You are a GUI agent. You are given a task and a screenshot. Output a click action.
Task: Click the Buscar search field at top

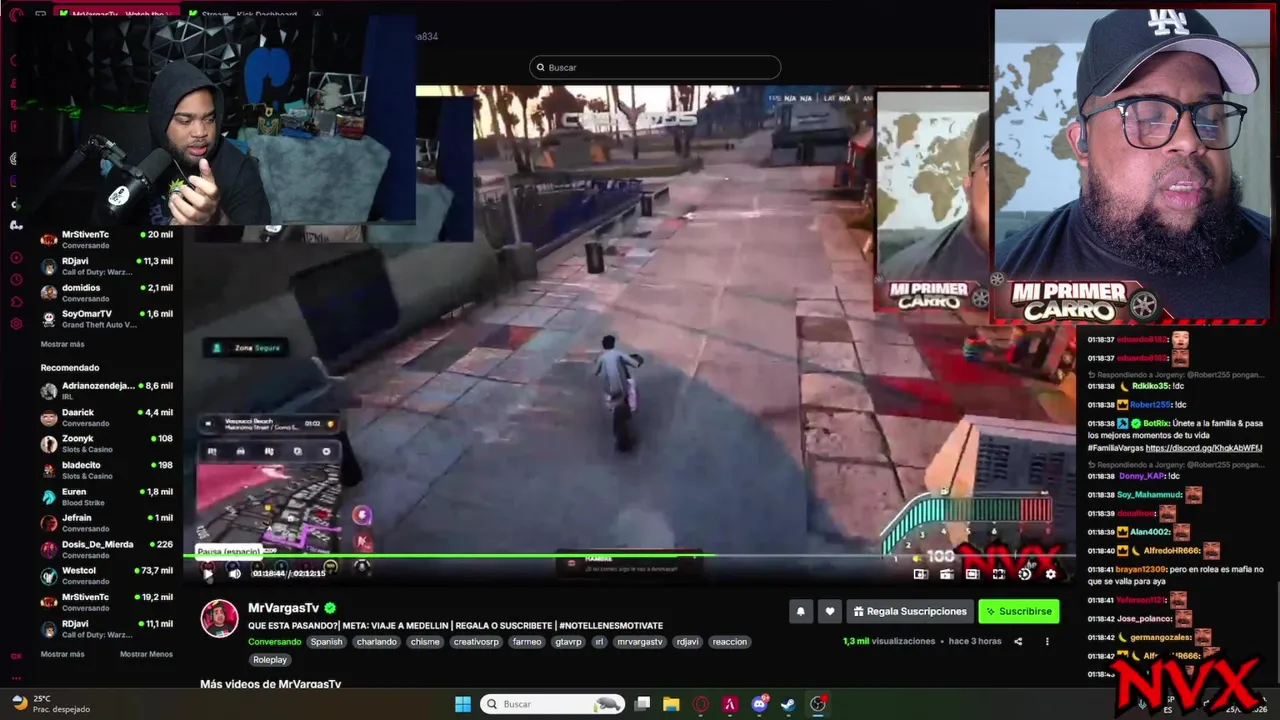[655, 67]
